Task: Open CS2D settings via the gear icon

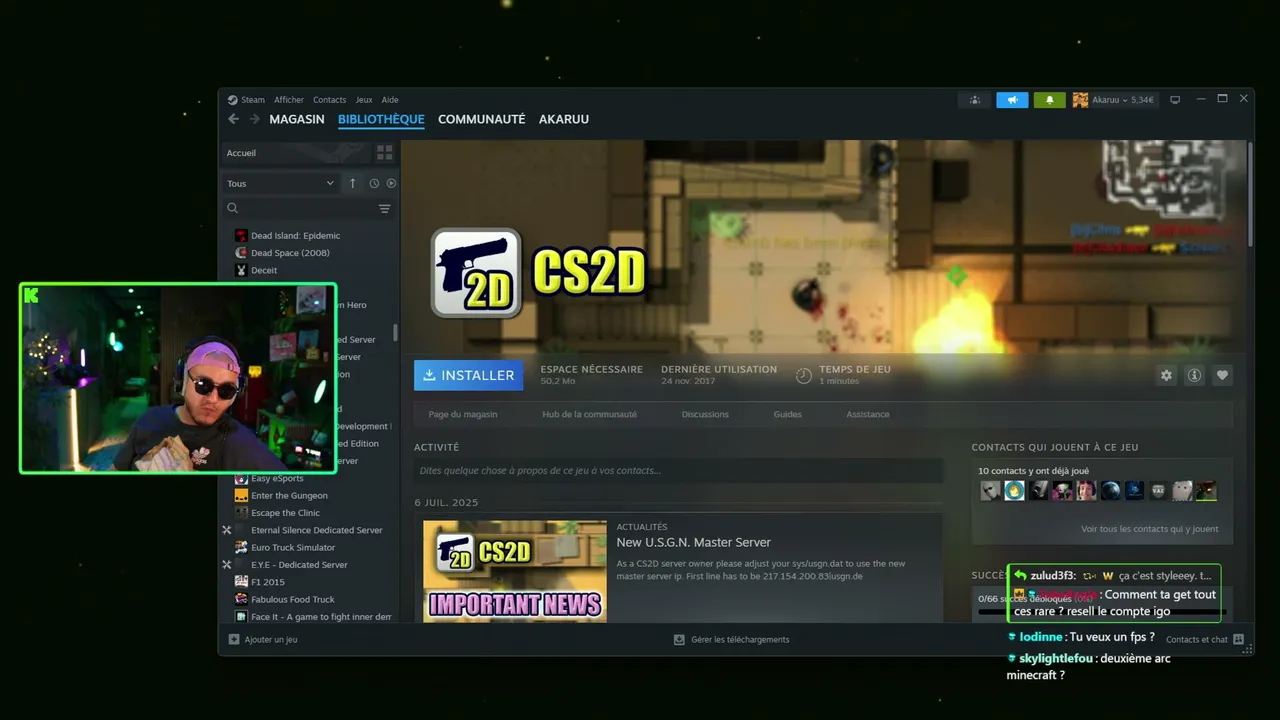Action: tap(1166, 375)
